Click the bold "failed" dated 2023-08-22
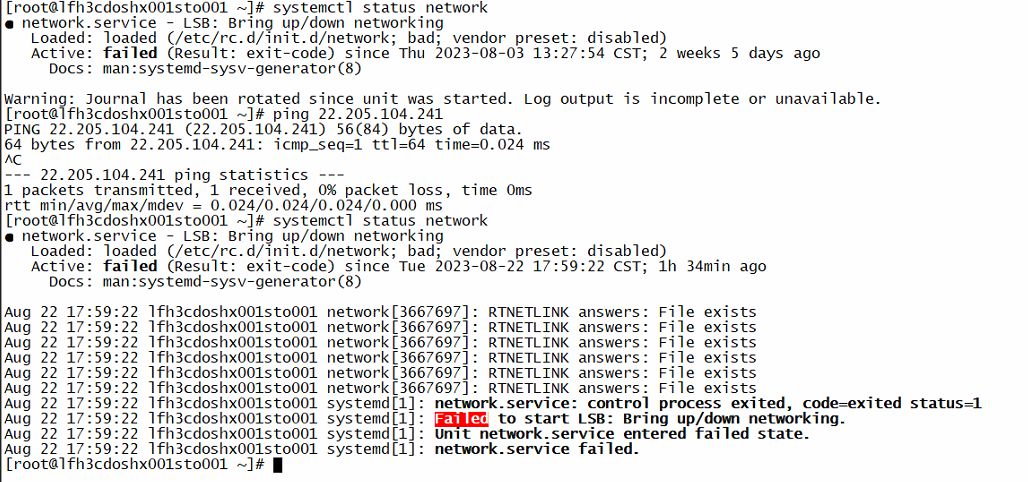This screenshot has height=482, width=1028. point(131,266)
